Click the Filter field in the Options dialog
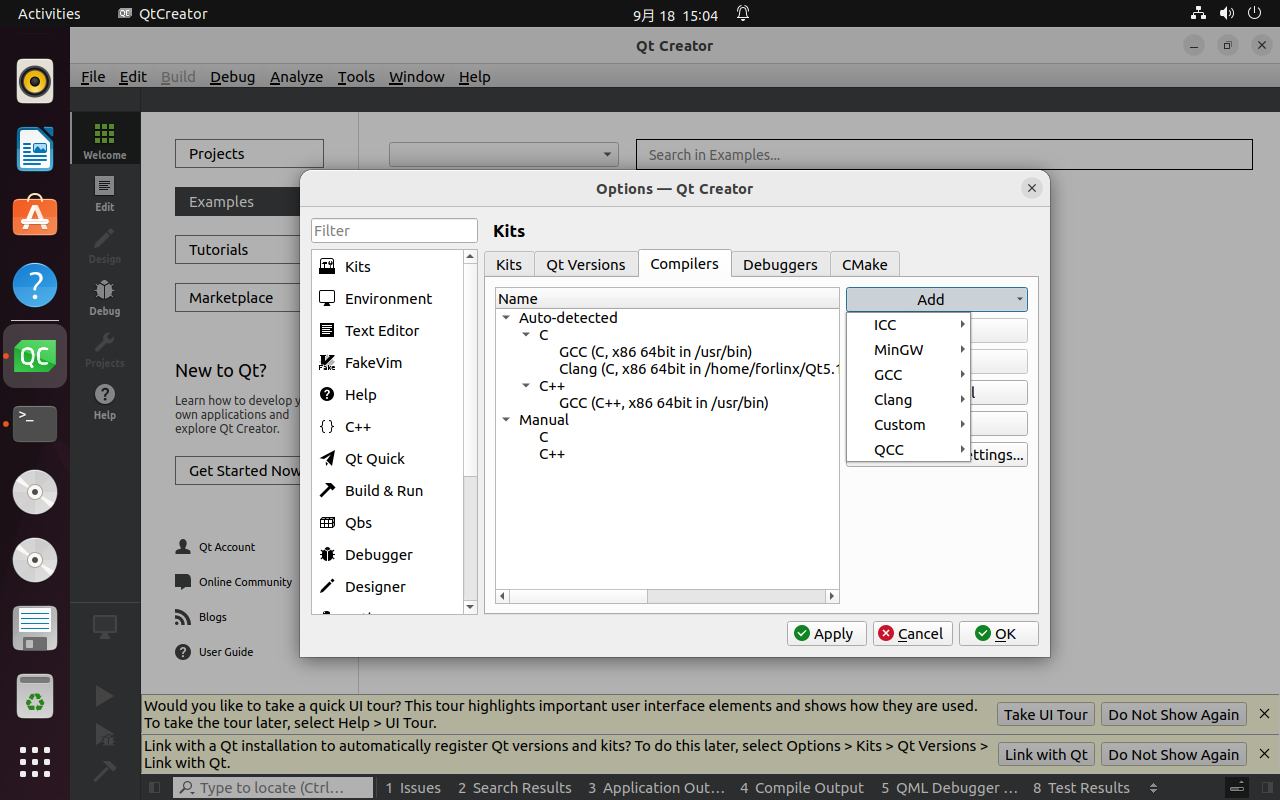Viewport: 1280px width, 800px height. click(394, 231)
